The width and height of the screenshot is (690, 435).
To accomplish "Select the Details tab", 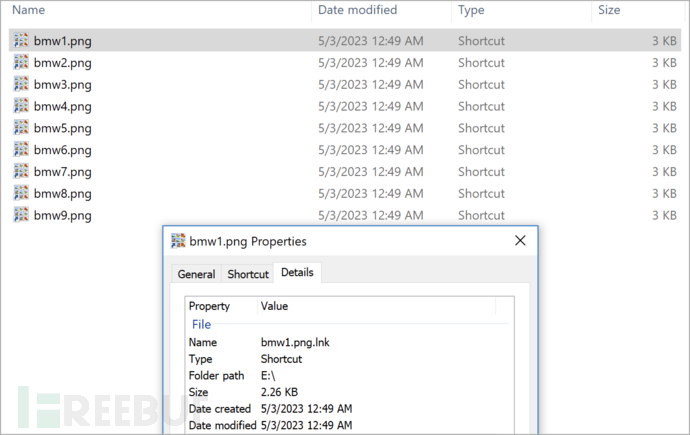I will tap(297, 273).
